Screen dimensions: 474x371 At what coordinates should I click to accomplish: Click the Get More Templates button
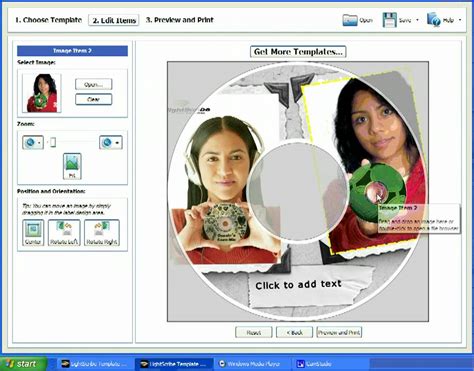(298, 52)
